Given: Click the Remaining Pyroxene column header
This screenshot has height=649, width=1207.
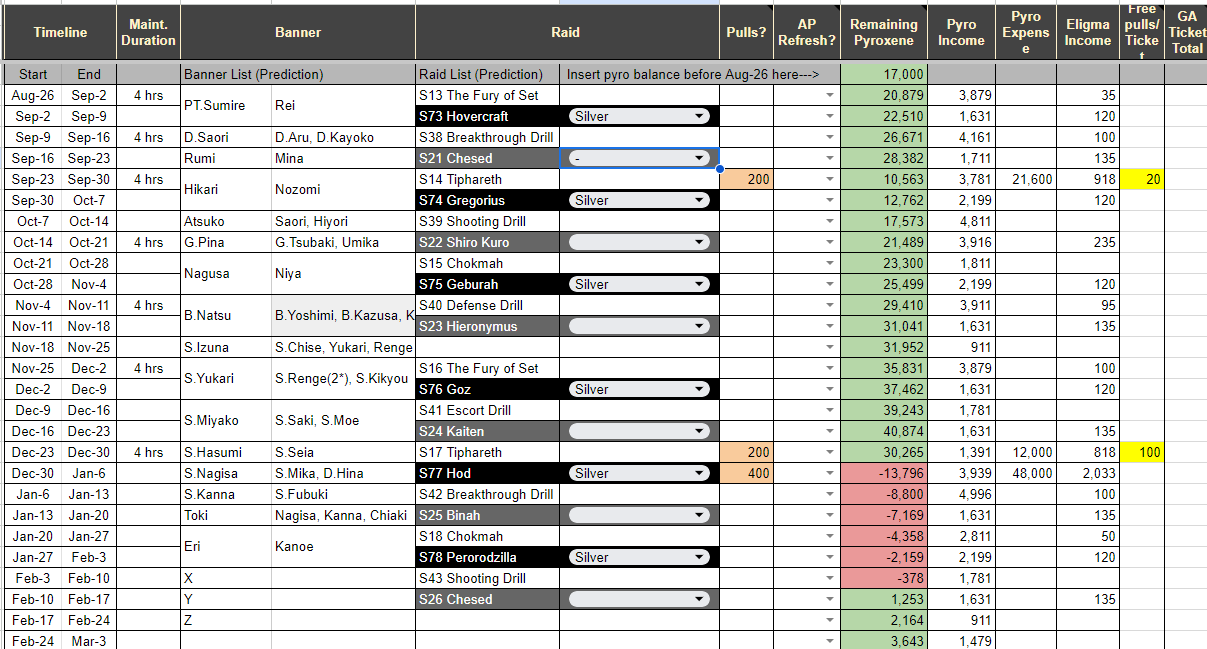Looking at the screenshot, I should (884, 32).
